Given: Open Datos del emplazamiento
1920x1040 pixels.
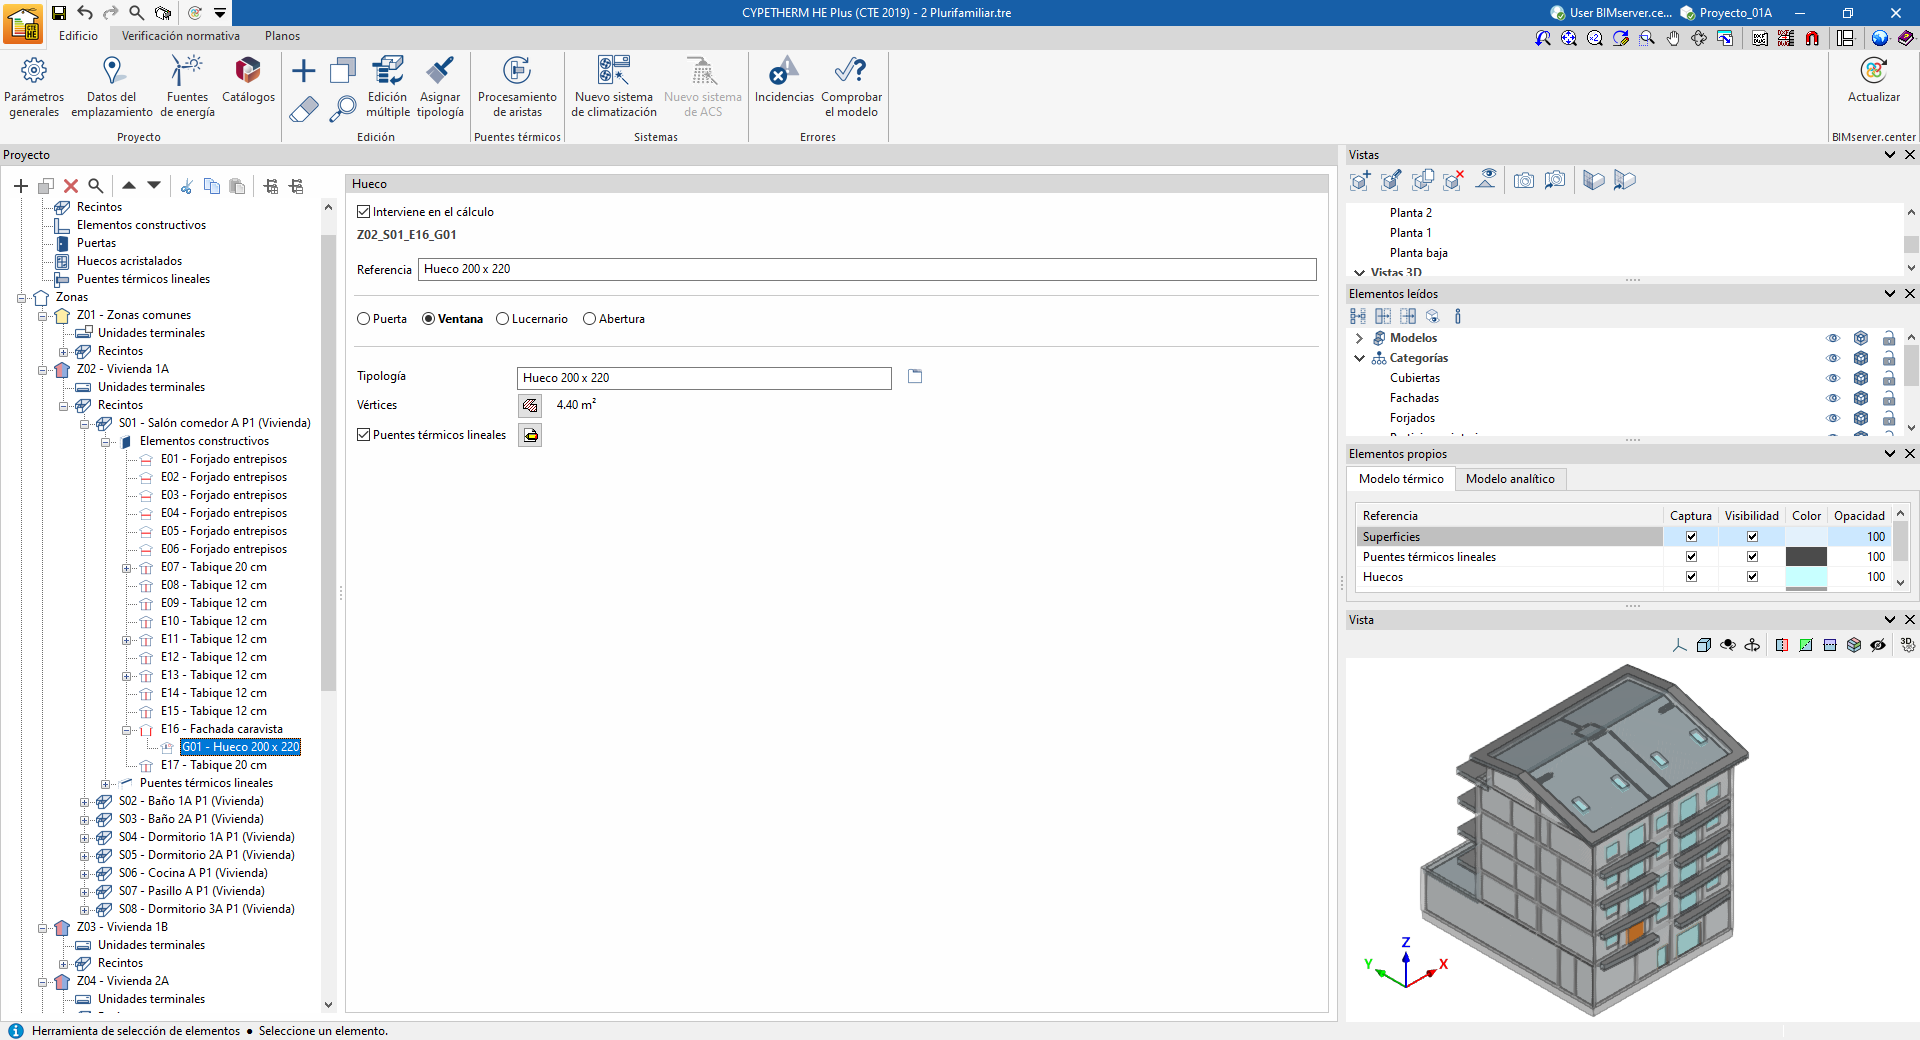Looking at the screenshot, I should (112, 87).
